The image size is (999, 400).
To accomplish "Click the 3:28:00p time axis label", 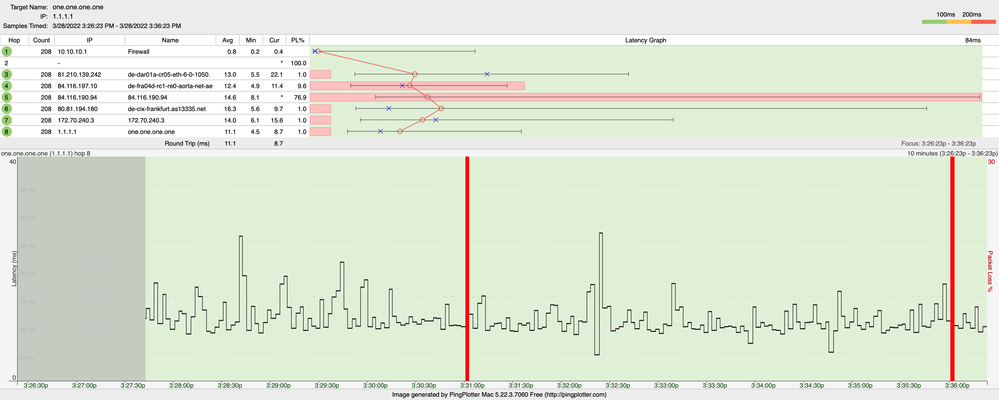I will pyautogui.click(x=182, y=386).
